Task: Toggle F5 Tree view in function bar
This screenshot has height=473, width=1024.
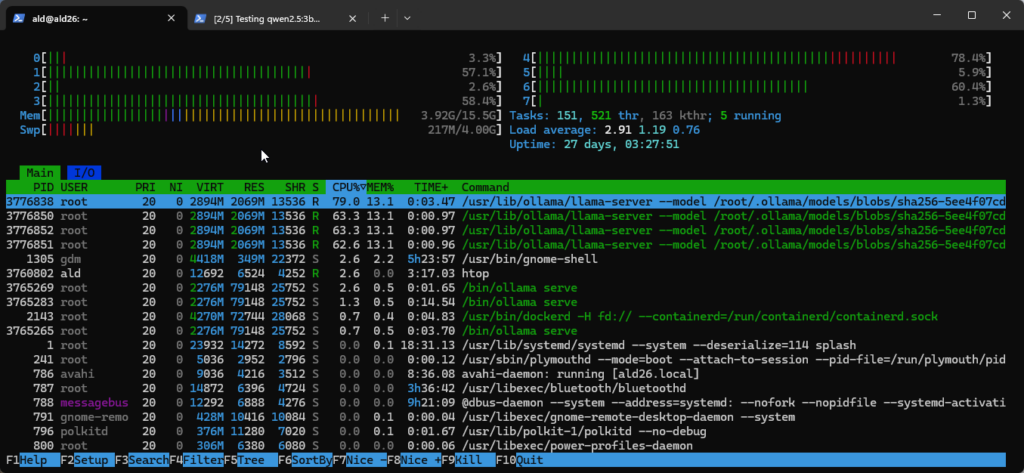Action: pyautogui.click(x=251, y=460)
